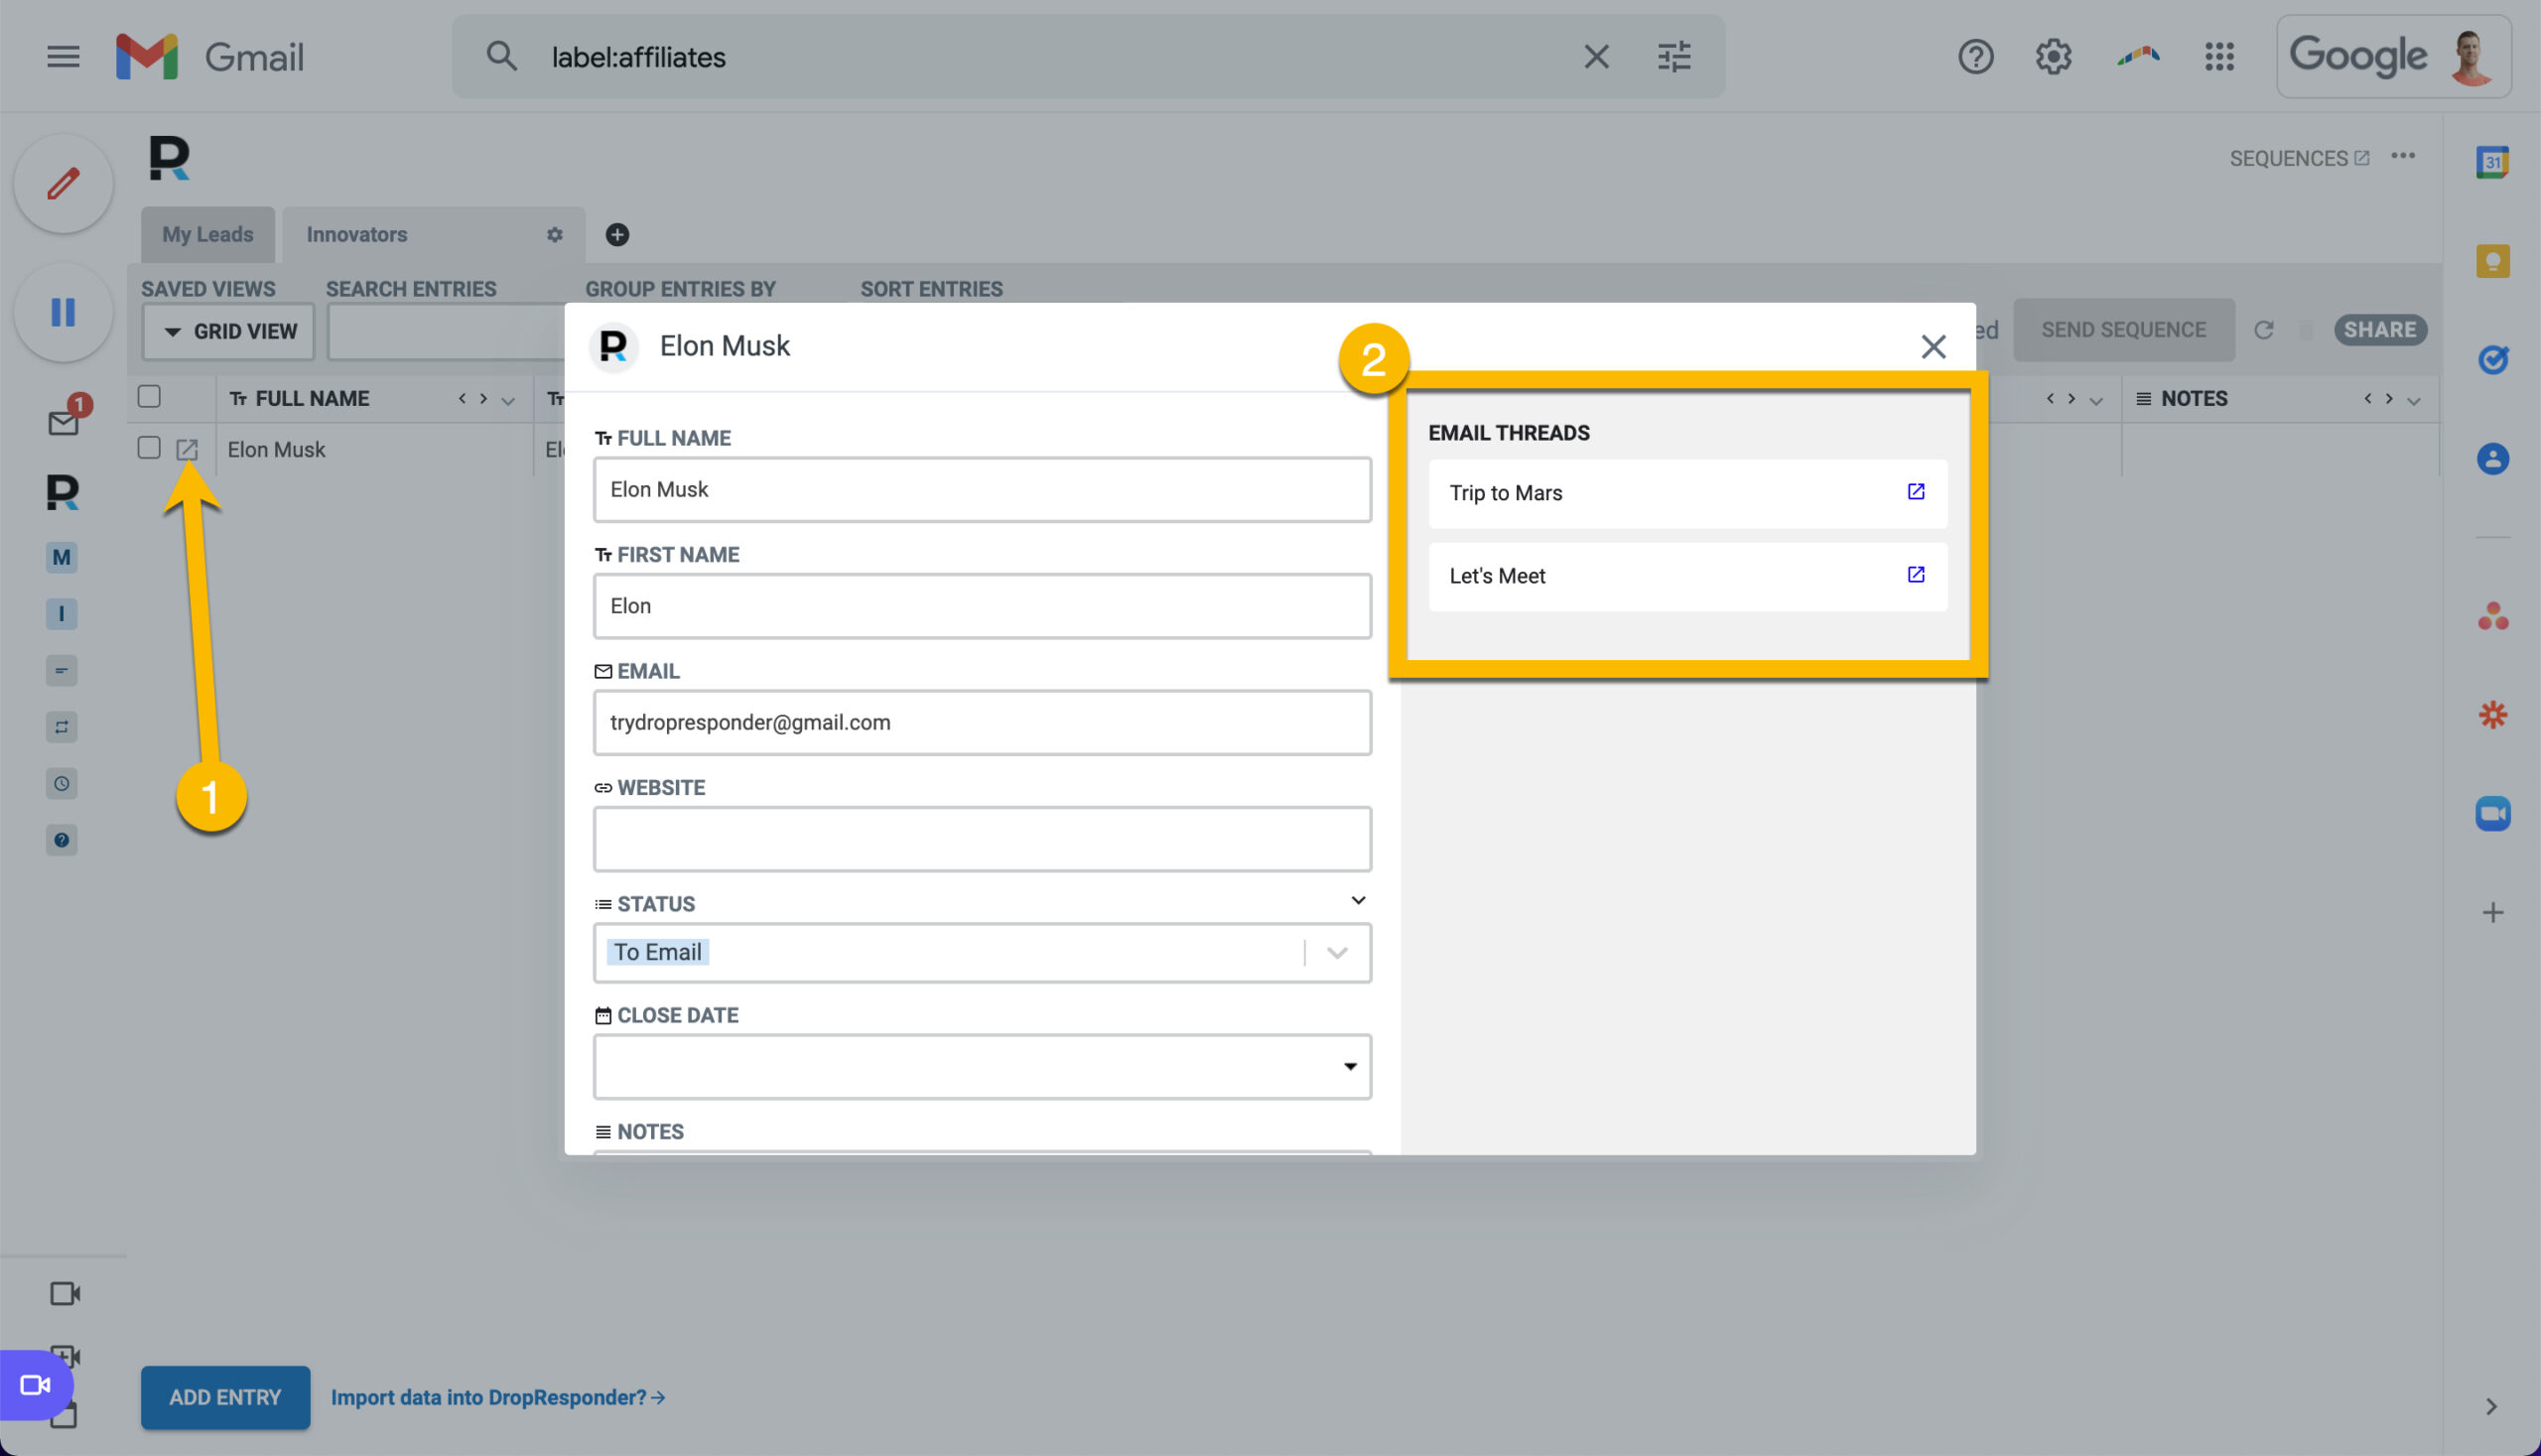Screen dimensions: 2541x1456
Task: Open the Let's Meet thread link icon
Action: point(1915,574)
